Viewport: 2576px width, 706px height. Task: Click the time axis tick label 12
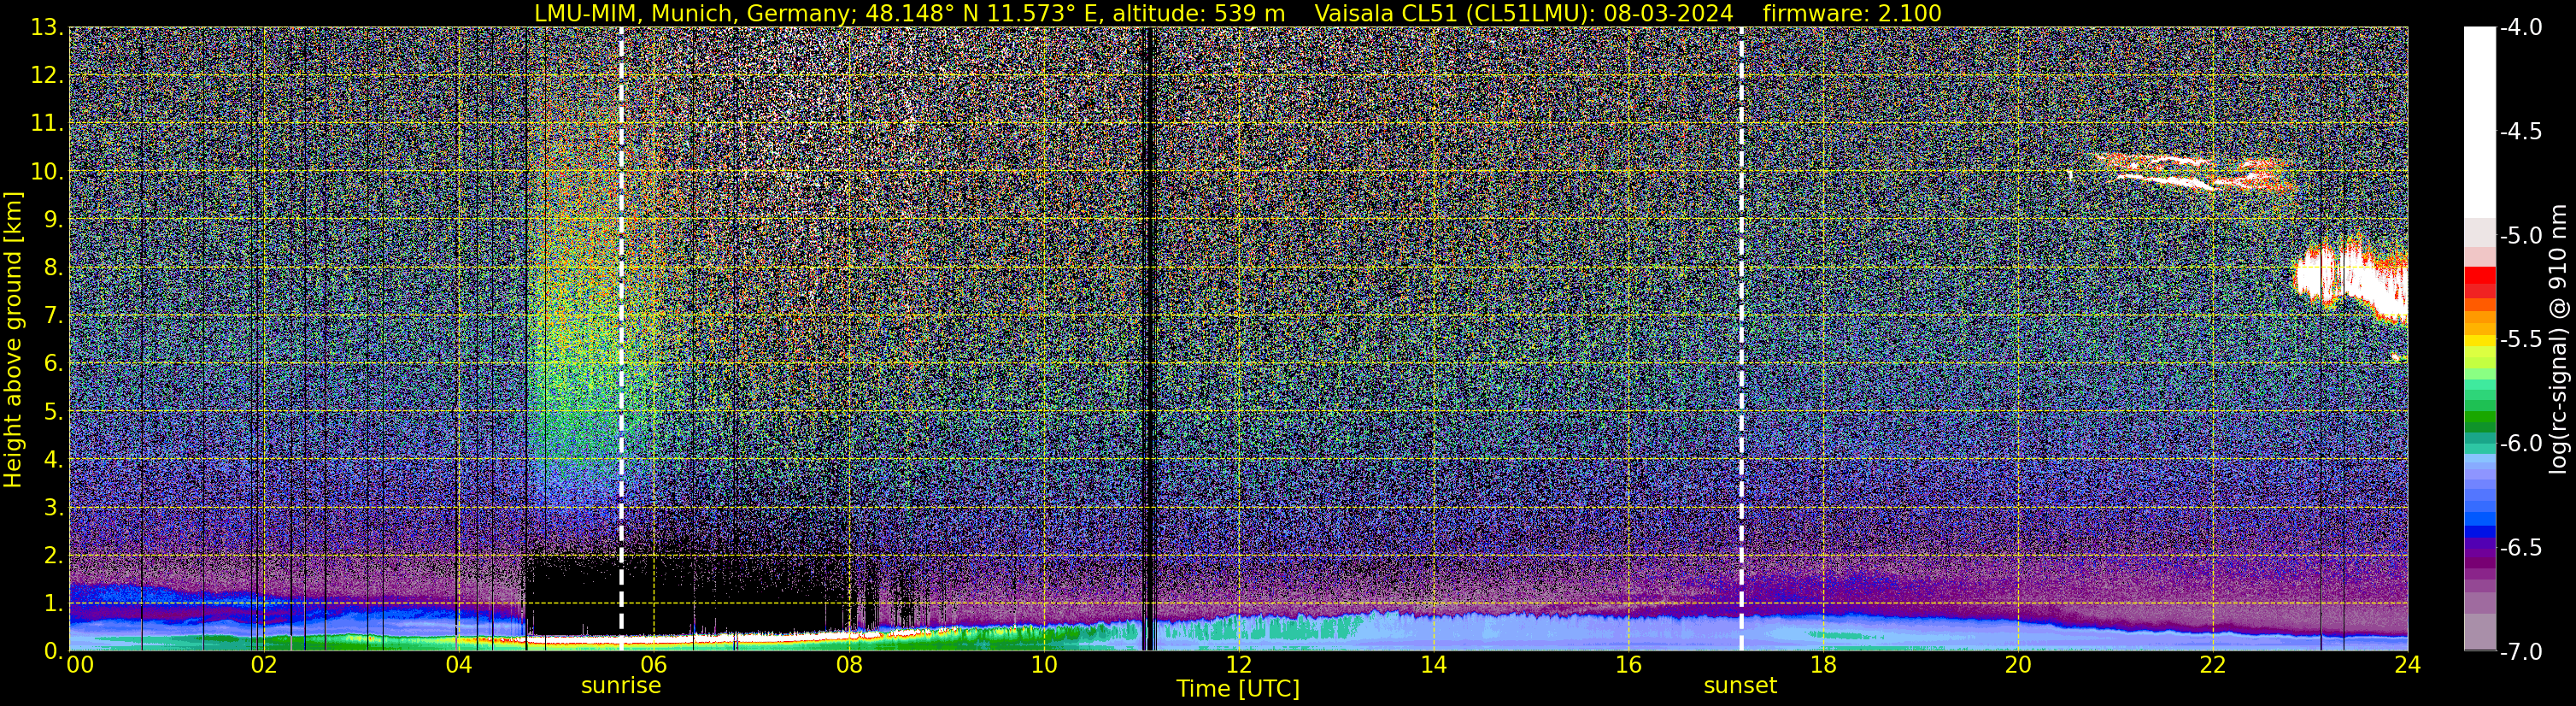click(x=1238, y=665)
